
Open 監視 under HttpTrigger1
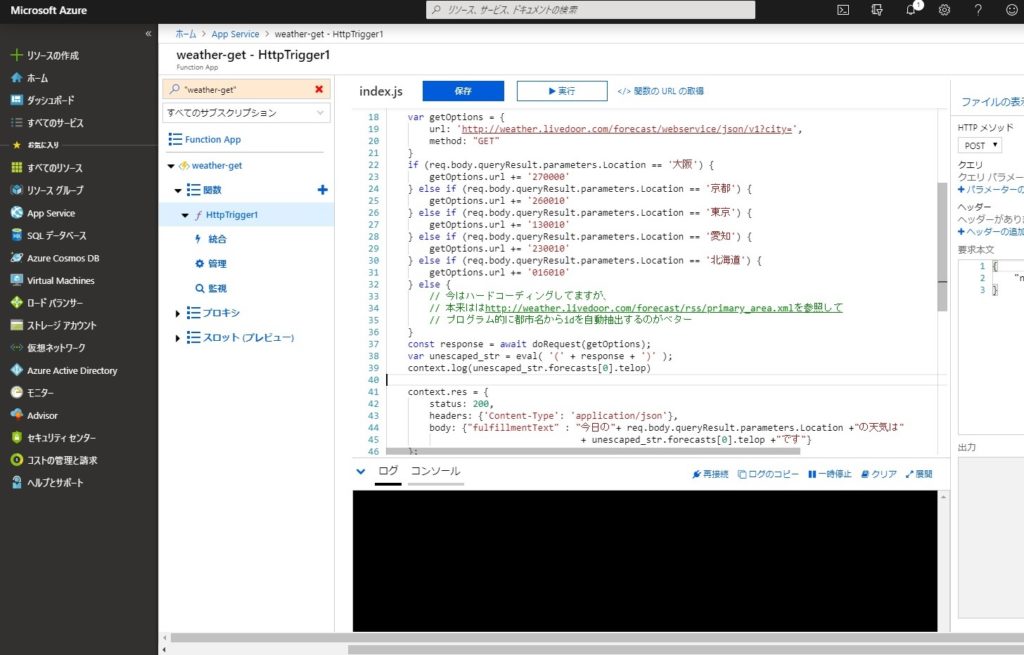(x=217, y=288)
